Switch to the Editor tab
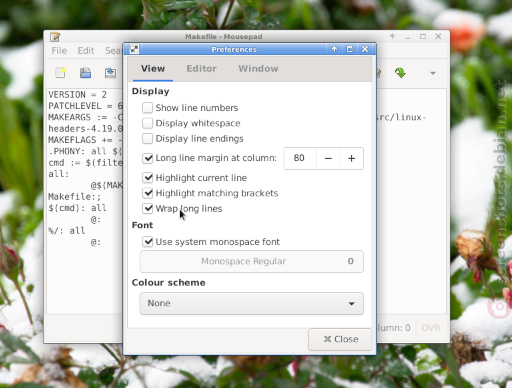 click(x=201, y=69)
